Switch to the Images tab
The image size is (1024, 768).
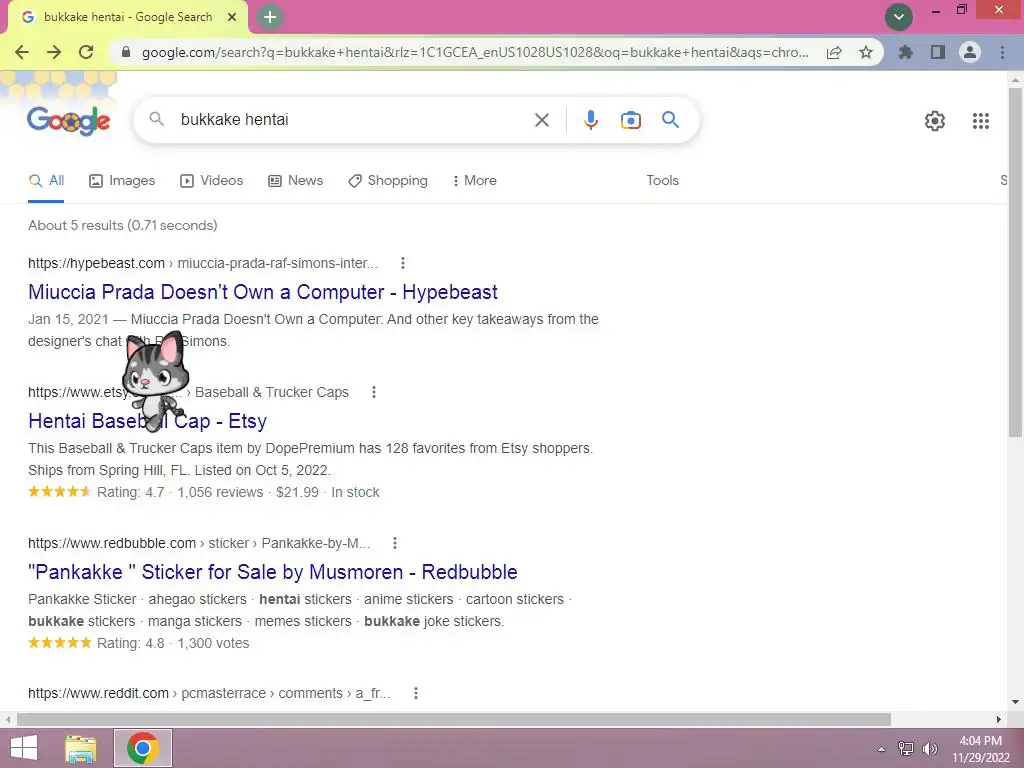pos(122,180)
